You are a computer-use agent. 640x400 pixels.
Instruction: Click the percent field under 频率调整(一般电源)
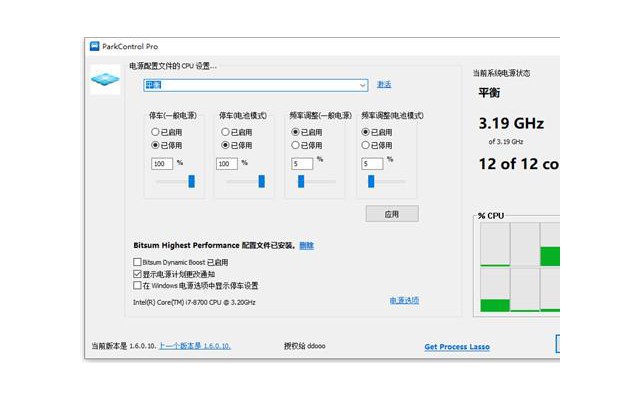coord(302,164)
